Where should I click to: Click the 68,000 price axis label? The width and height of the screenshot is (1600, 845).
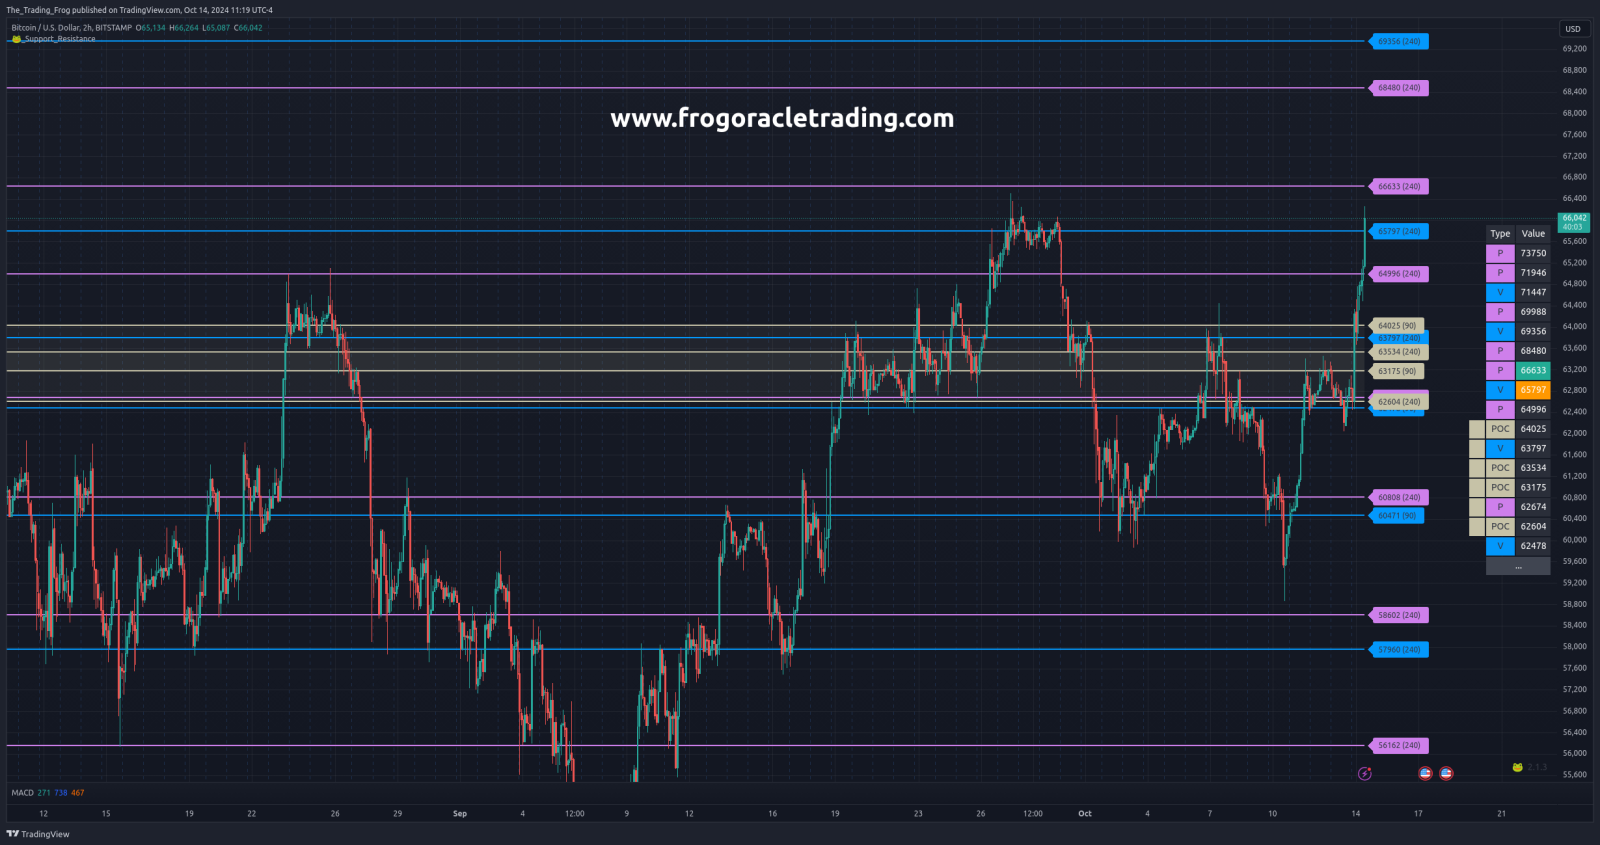click(1574, 113)
